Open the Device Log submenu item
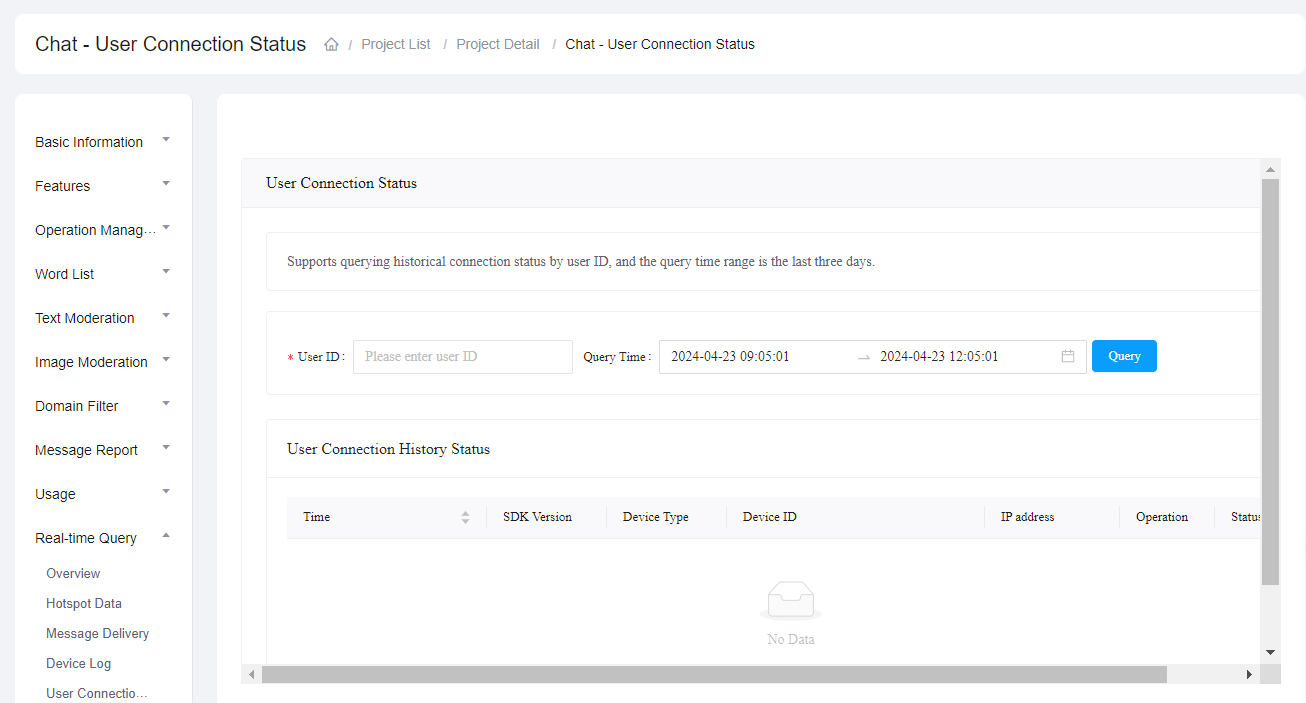Screen dimensions: 1306x703 [79, 663]
